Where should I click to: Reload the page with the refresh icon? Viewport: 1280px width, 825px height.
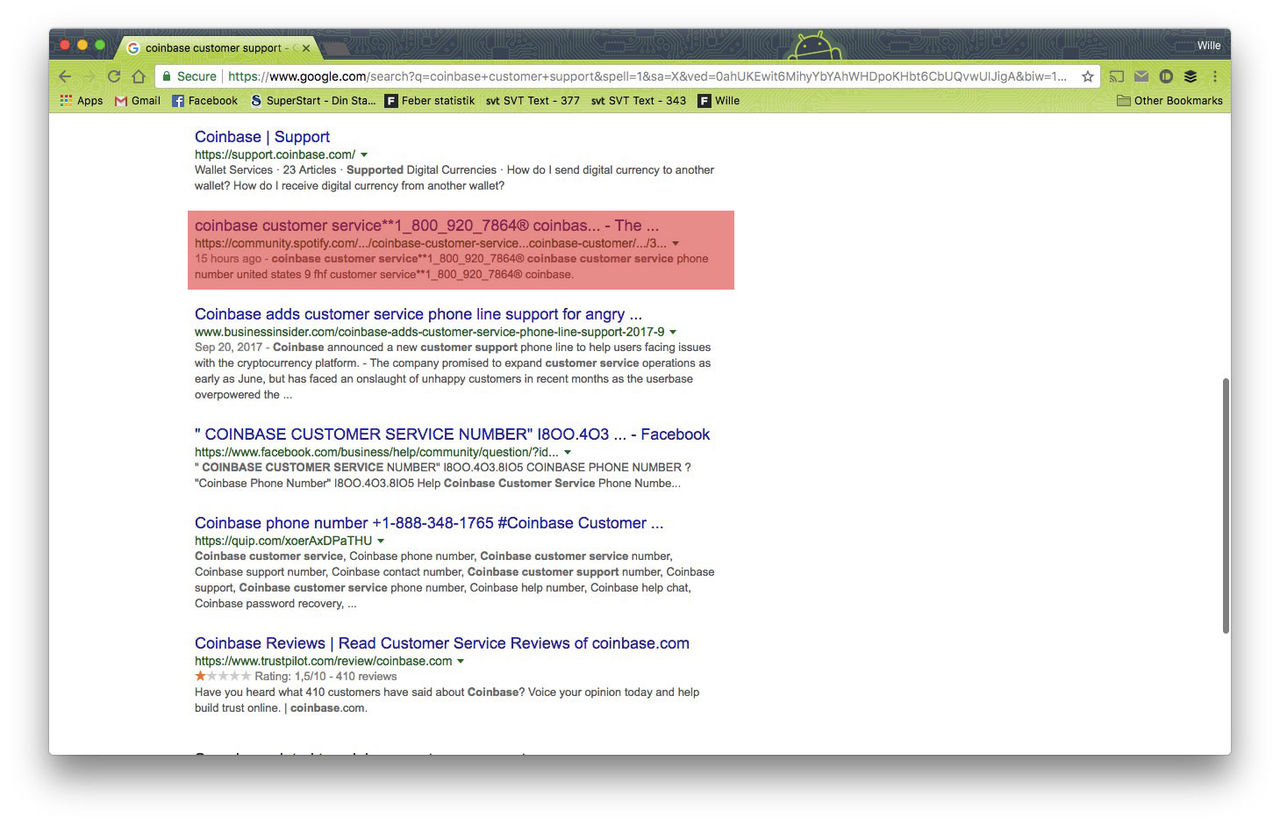[114, 77]
